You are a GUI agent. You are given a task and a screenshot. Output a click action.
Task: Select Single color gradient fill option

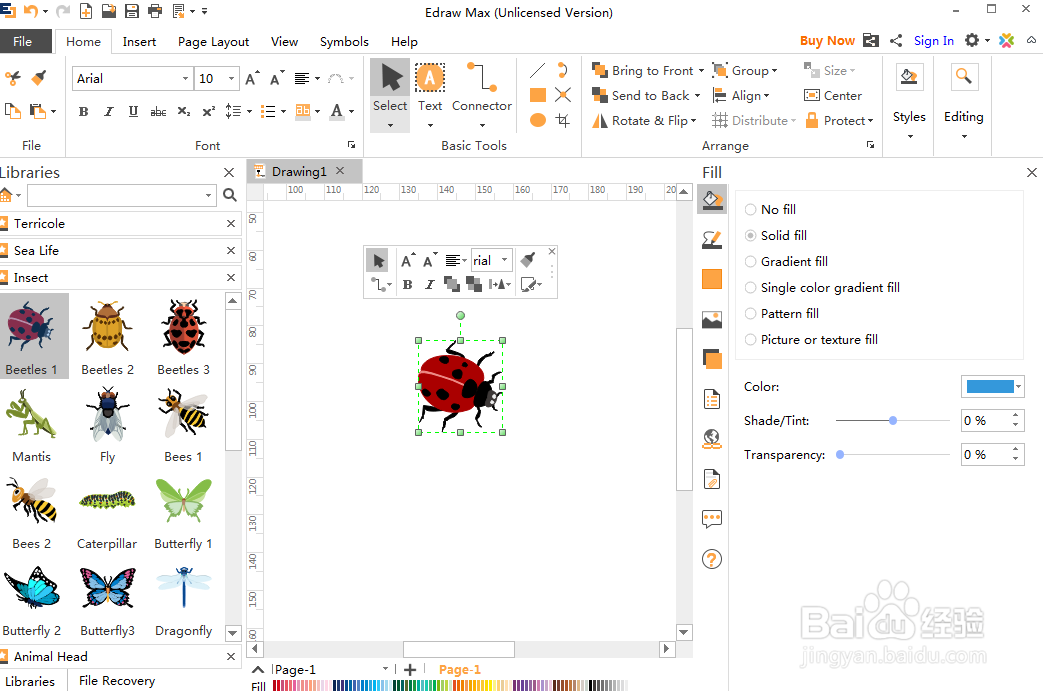(822, 287)
